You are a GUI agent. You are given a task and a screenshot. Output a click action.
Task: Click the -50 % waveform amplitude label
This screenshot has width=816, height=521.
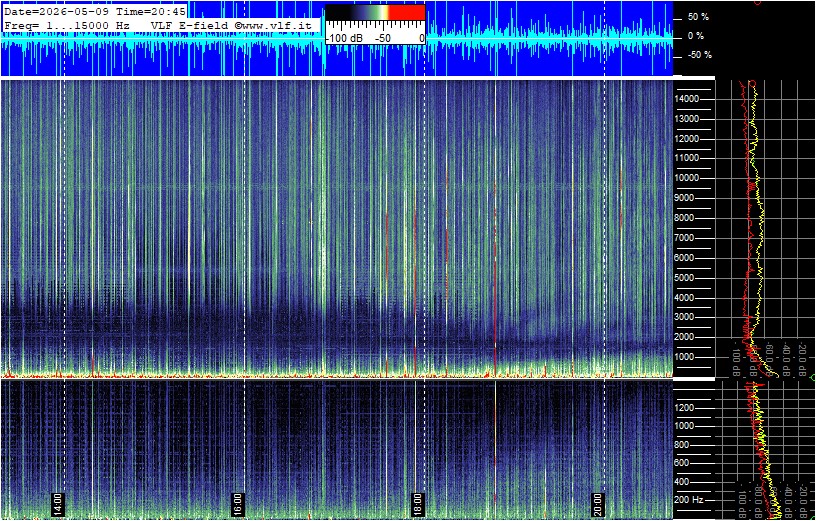698,55
